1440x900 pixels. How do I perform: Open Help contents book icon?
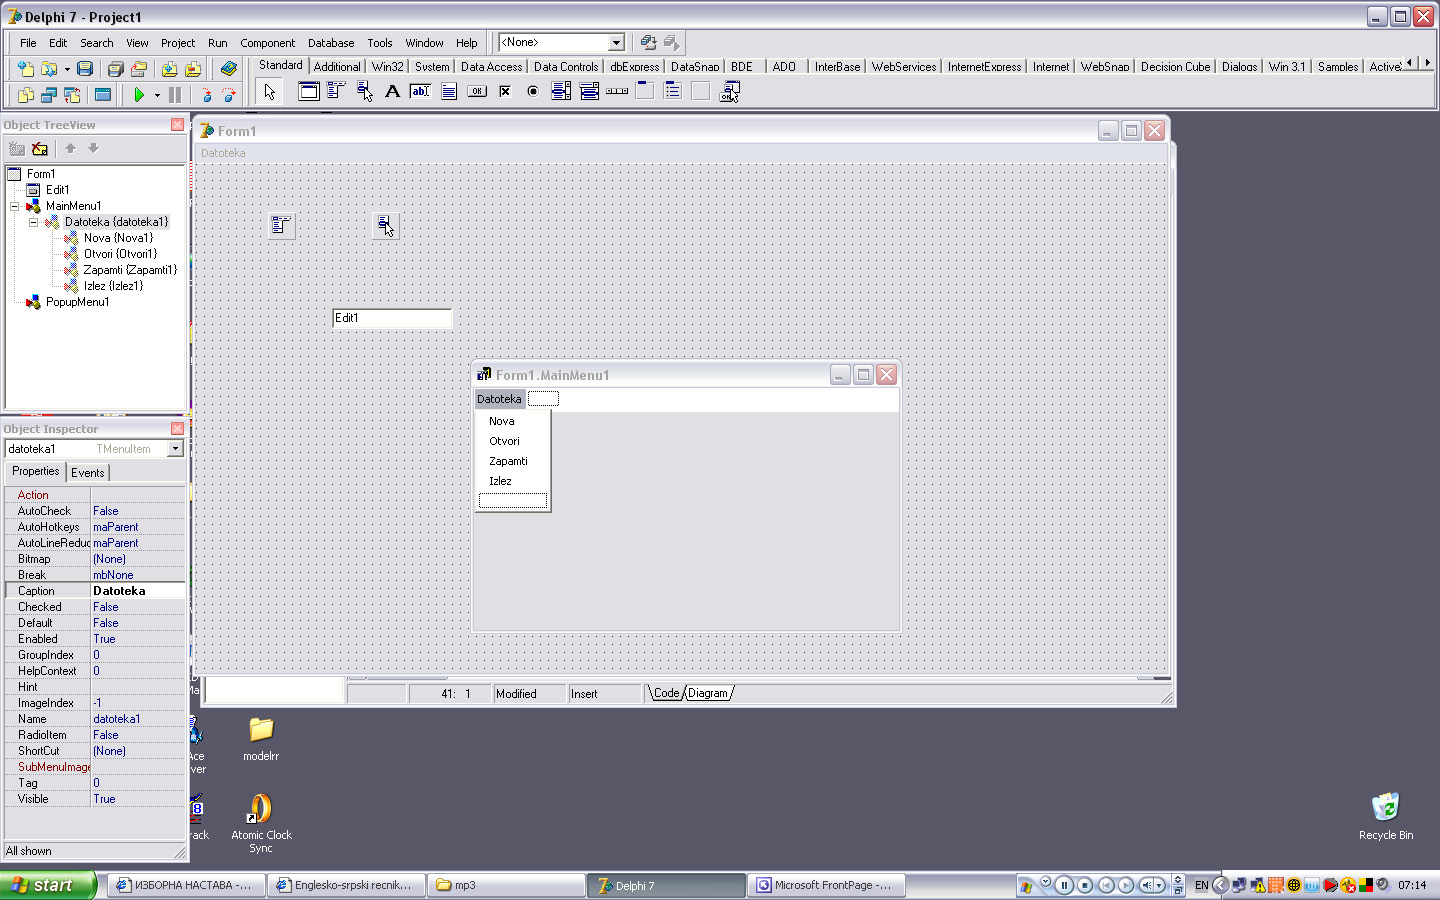point(229,69)
